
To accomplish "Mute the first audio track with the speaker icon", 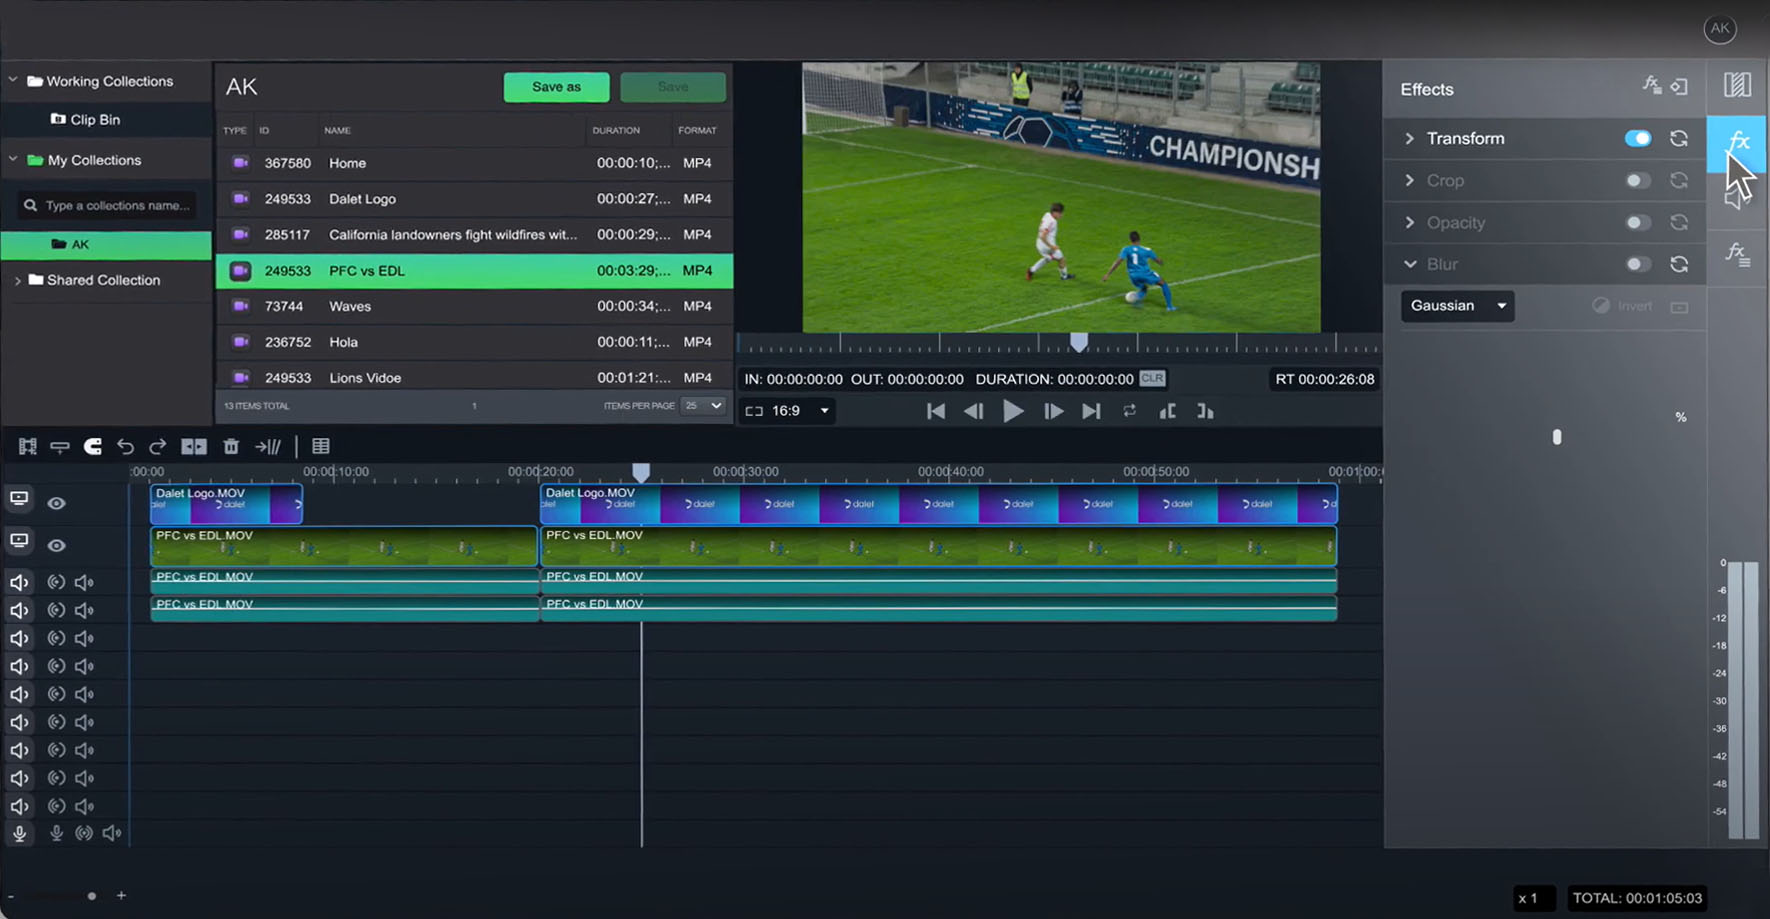I will (19, 581).
